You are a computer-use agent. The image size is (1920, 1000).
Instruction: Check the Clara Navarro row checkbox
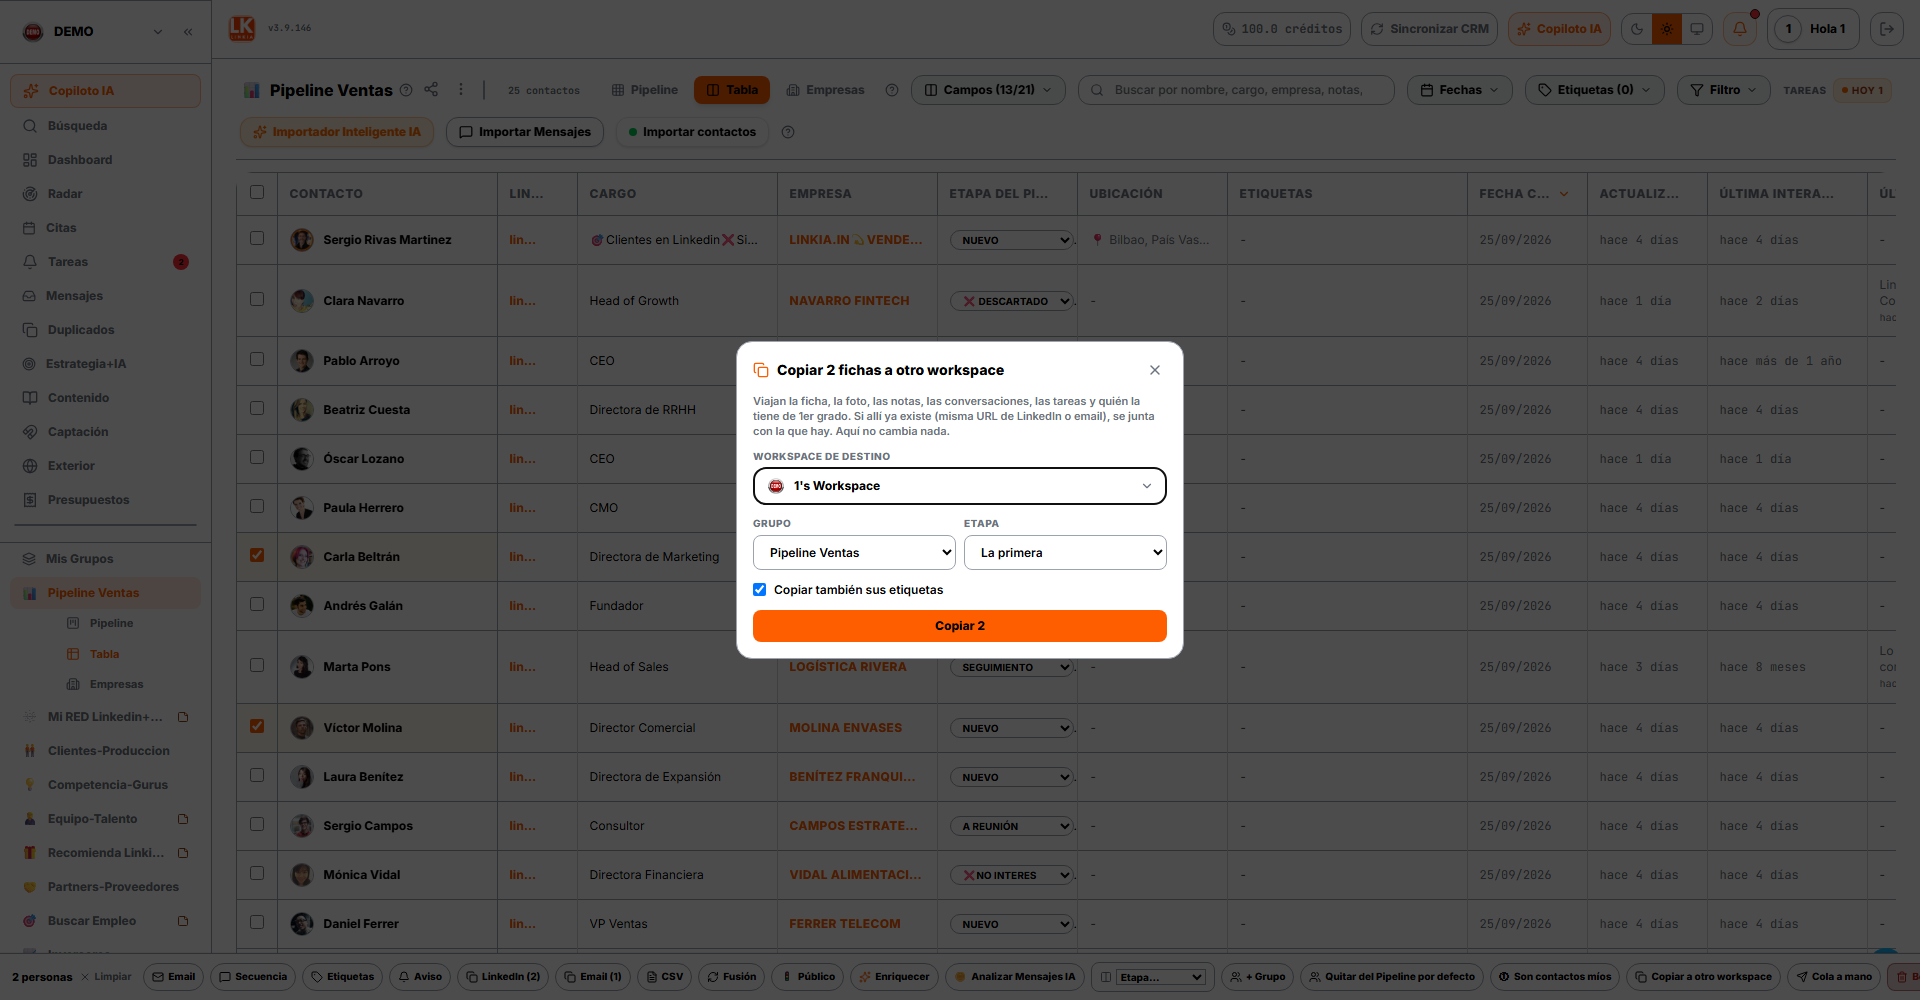[257, 299]
